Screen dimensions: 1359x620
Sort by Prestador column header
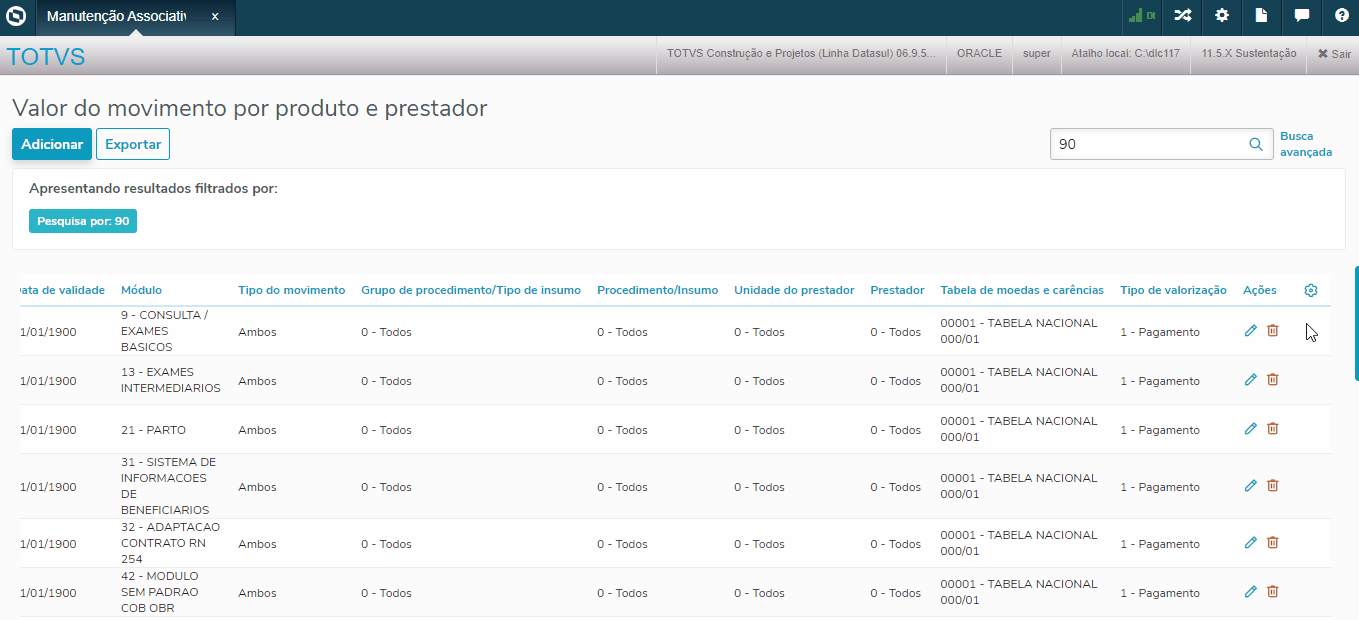click(897, 290)
